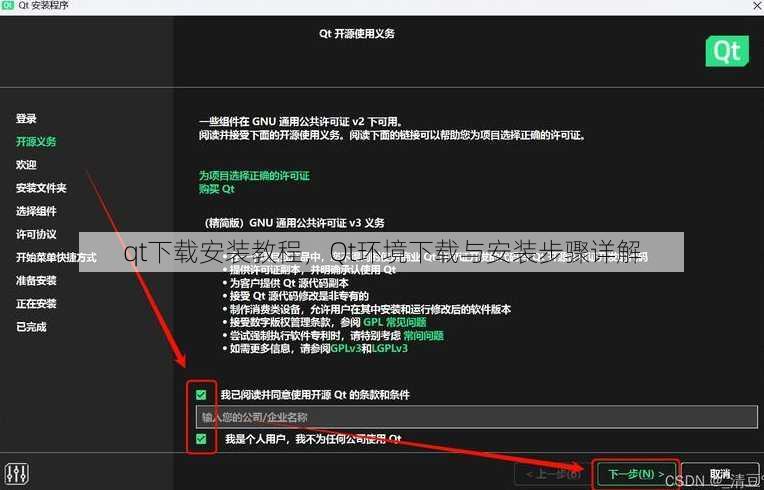Select the 准备安装 step in sidebar

[x=36, y=281]
